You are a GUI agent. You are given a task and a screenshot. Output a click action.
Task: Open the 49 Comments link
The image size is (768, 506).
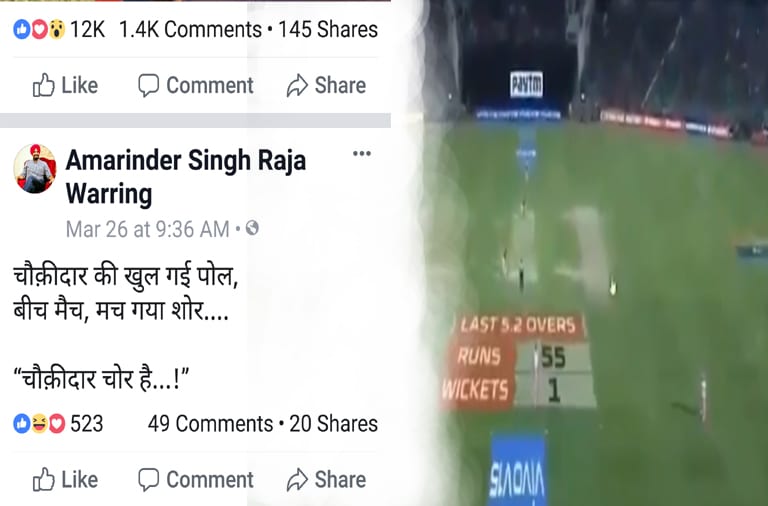point(210,424)
